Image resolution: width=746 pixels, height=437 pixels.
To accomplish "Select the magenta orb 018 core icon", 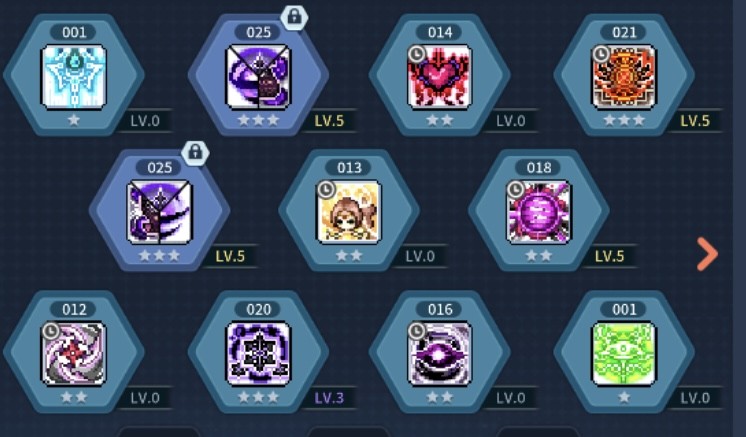I will (x=539, y=212).
